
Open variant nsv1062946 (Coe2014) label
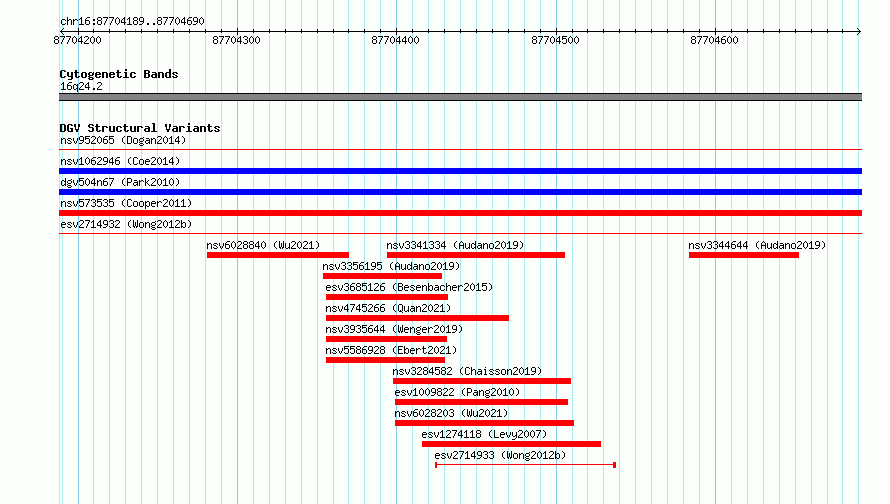point(120,161)
